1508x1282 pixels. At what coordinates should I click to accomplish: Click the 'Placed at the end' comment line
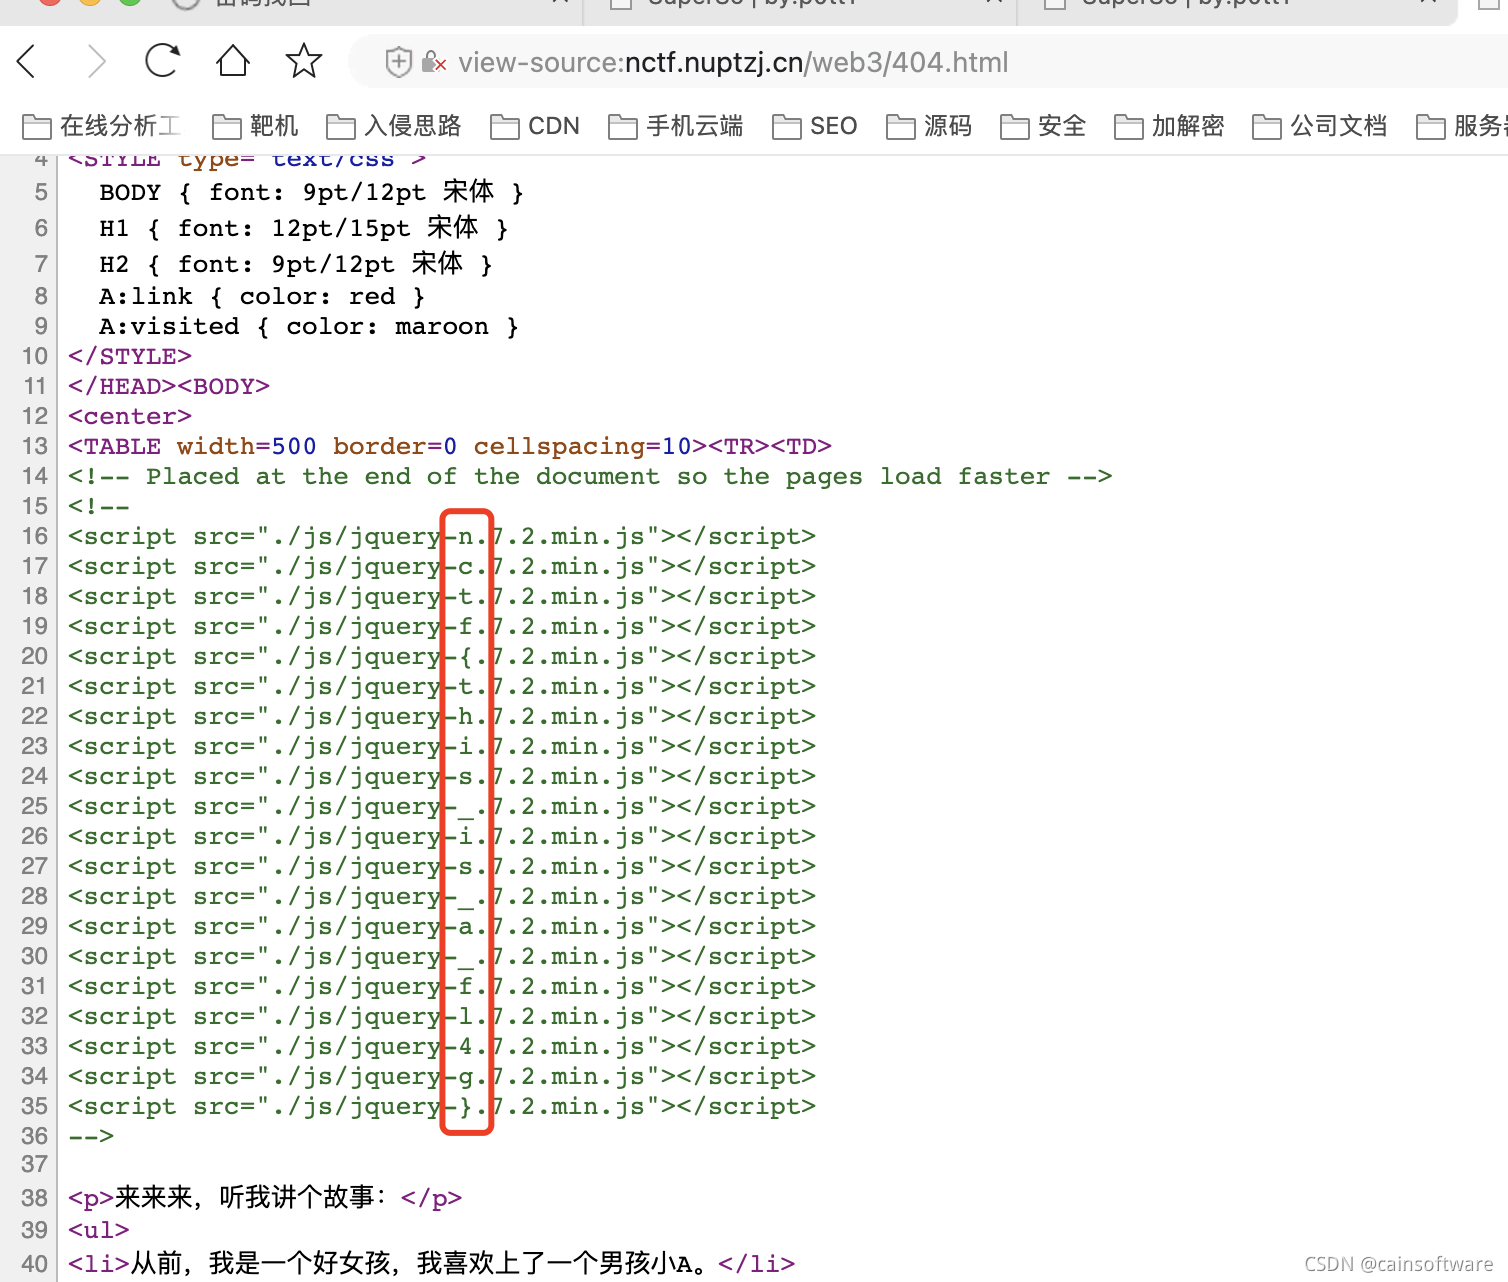[x=590, y=477]
